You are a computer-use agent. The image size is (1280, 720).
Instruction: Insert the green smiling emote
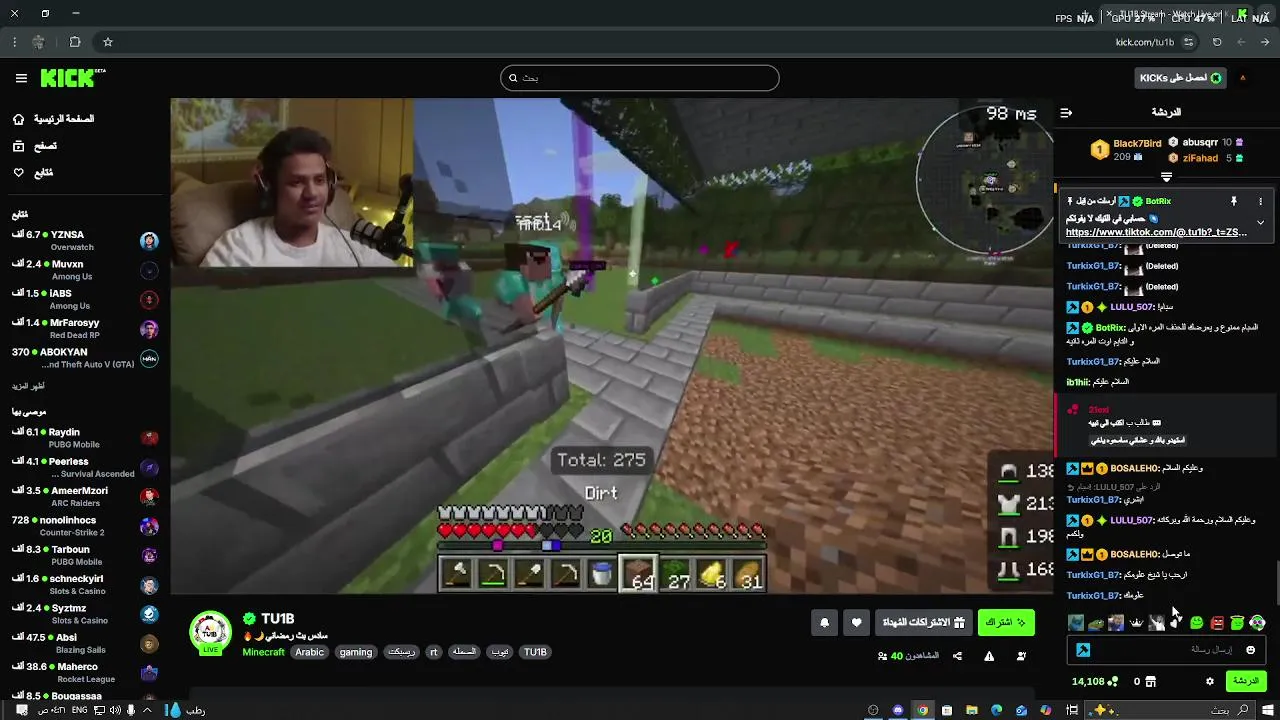pyautogui.click(x=1196, y=623)
